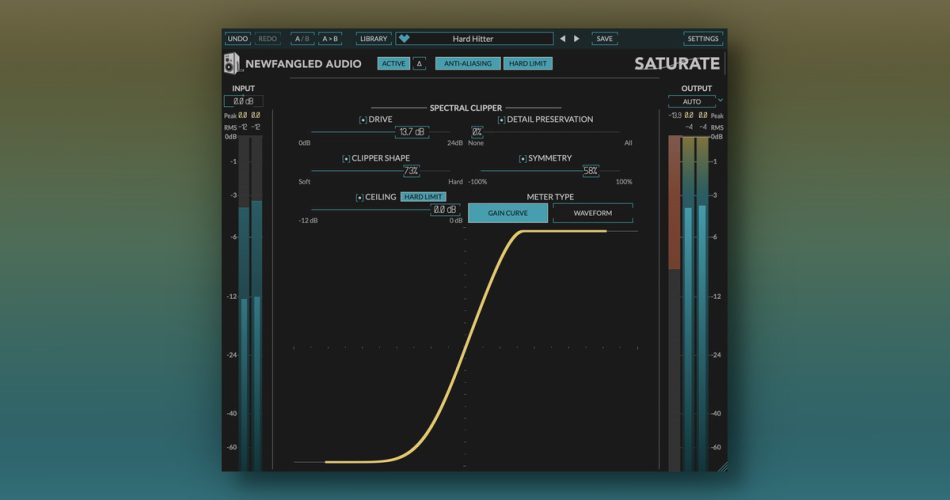Click the Drive slider handle at 13.7 dB
The width and height of the screenshot is (950, 500).
pyautogui.click(x=411, y=132)
